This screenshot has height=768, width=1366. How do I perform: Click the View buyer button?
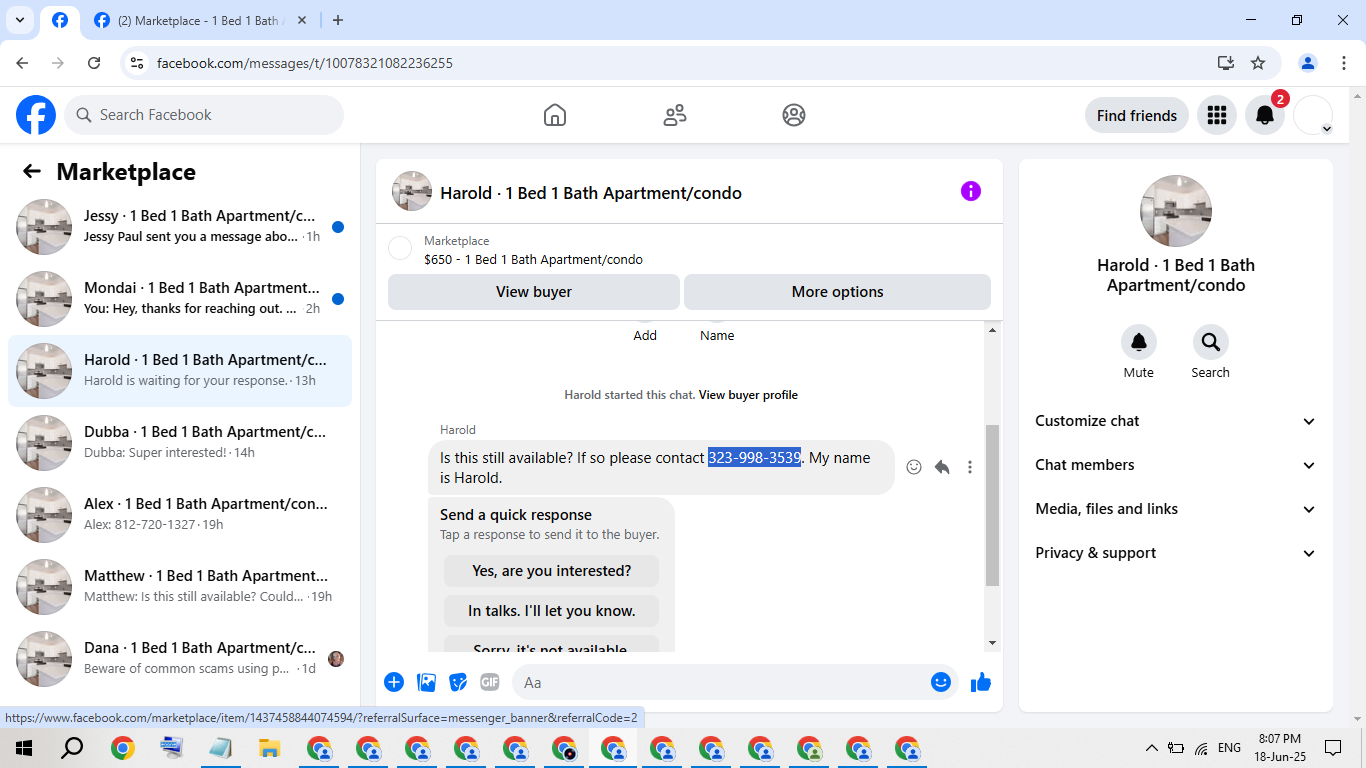pyautogui.click(x=534, y=292)
